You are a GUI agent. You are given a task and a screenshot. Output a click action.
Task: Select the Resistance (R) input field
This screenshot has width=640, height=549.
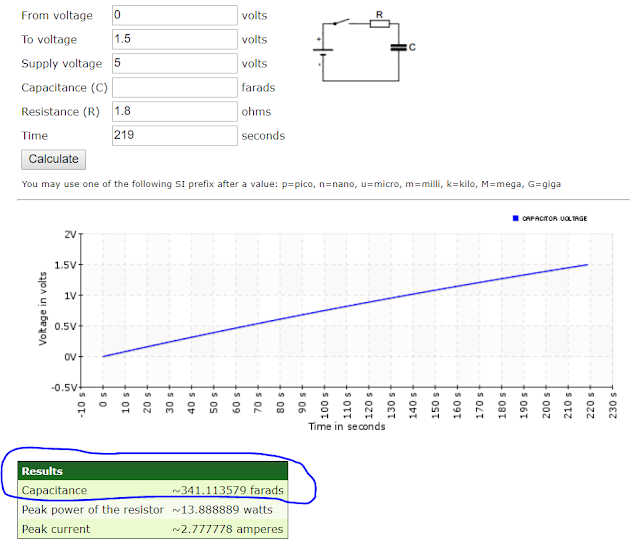coord(175,112)
